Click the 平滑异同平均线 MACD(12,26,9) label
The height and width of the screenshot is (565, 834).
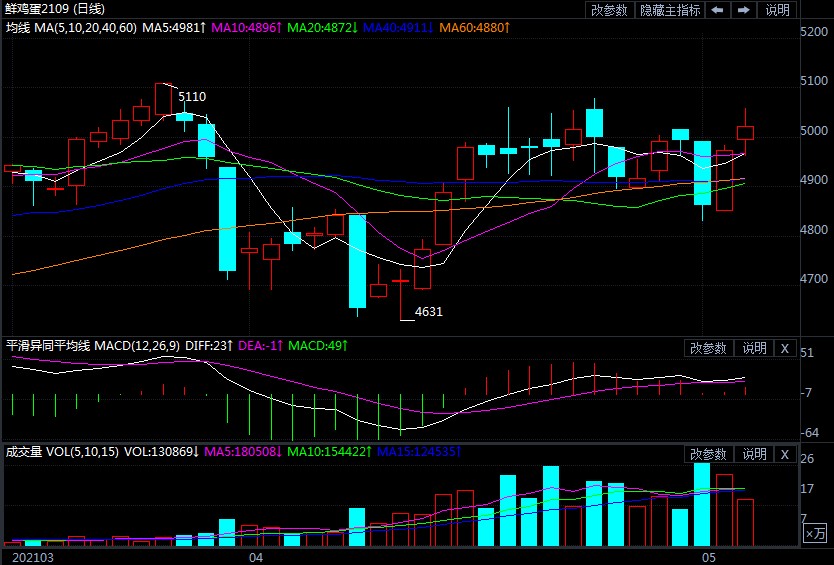tap(93, 346)
